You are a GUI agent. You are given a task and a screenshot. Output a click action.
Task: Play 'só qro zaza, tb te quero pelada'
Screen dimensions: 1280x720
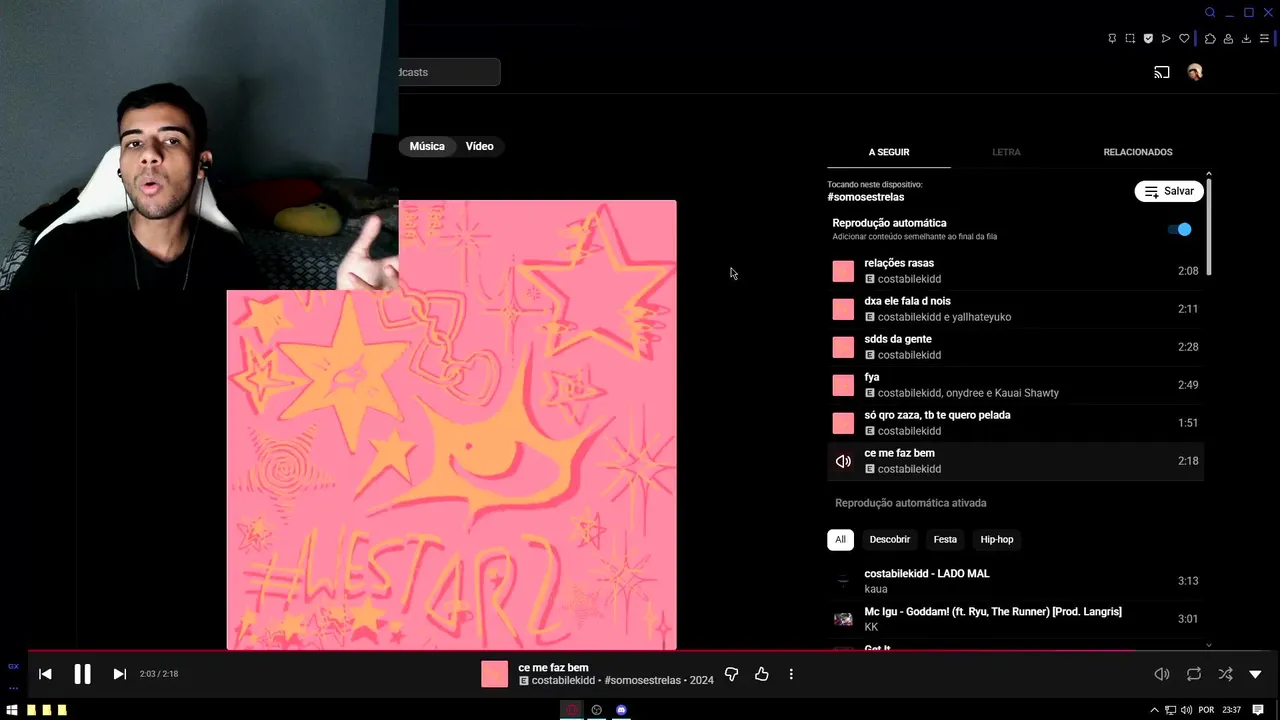click(1015, 423)
